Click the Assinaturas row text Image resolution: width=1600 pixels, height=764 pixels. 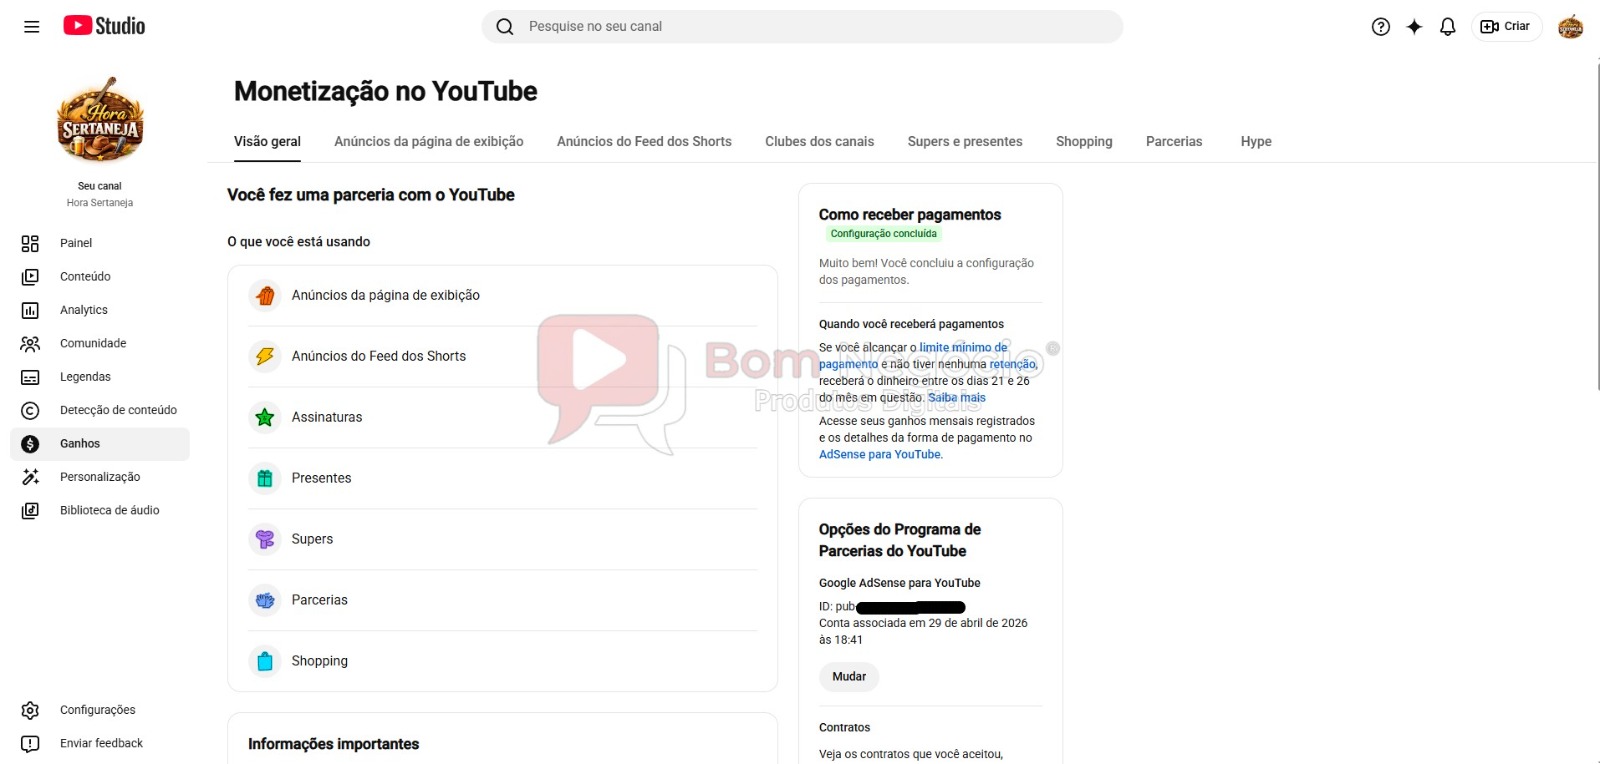pos(327,417)
